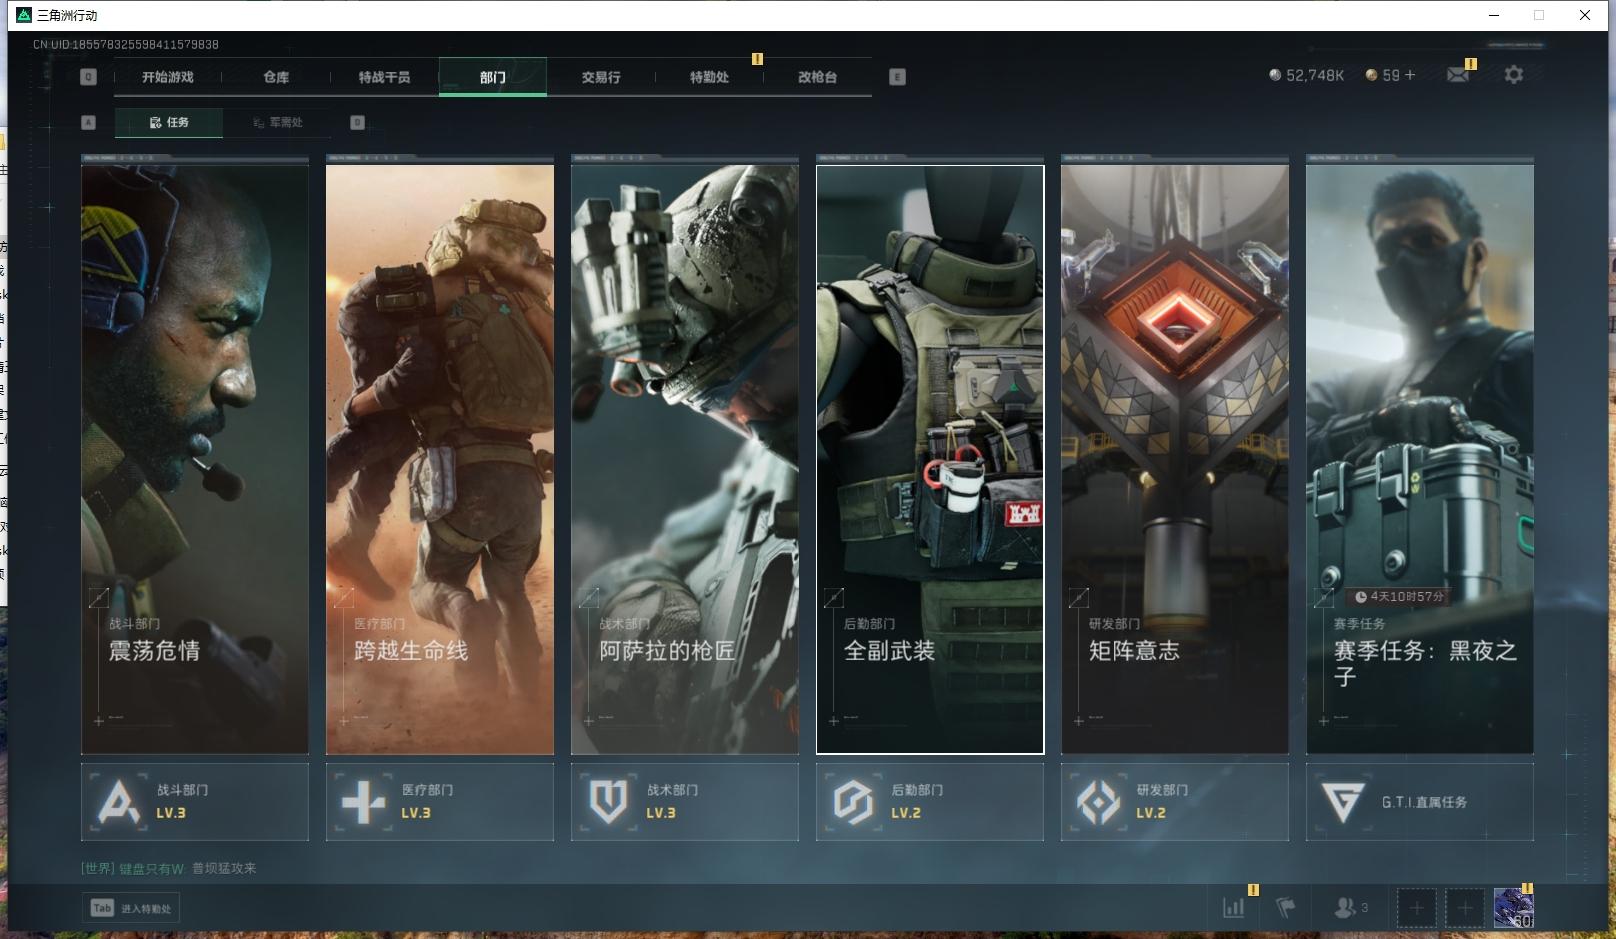Click the Q key previous-tab indicator

click(x=89, y=77)
